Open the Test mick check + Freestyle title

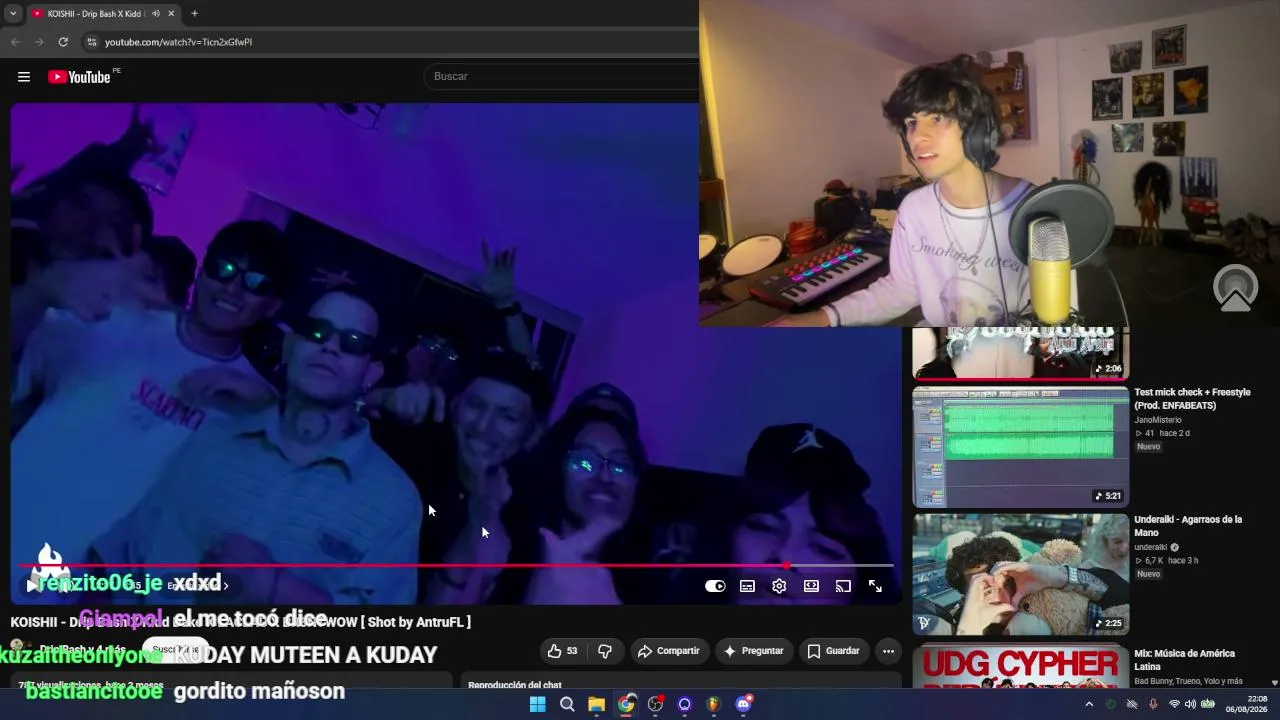[x=1192, y=398]
